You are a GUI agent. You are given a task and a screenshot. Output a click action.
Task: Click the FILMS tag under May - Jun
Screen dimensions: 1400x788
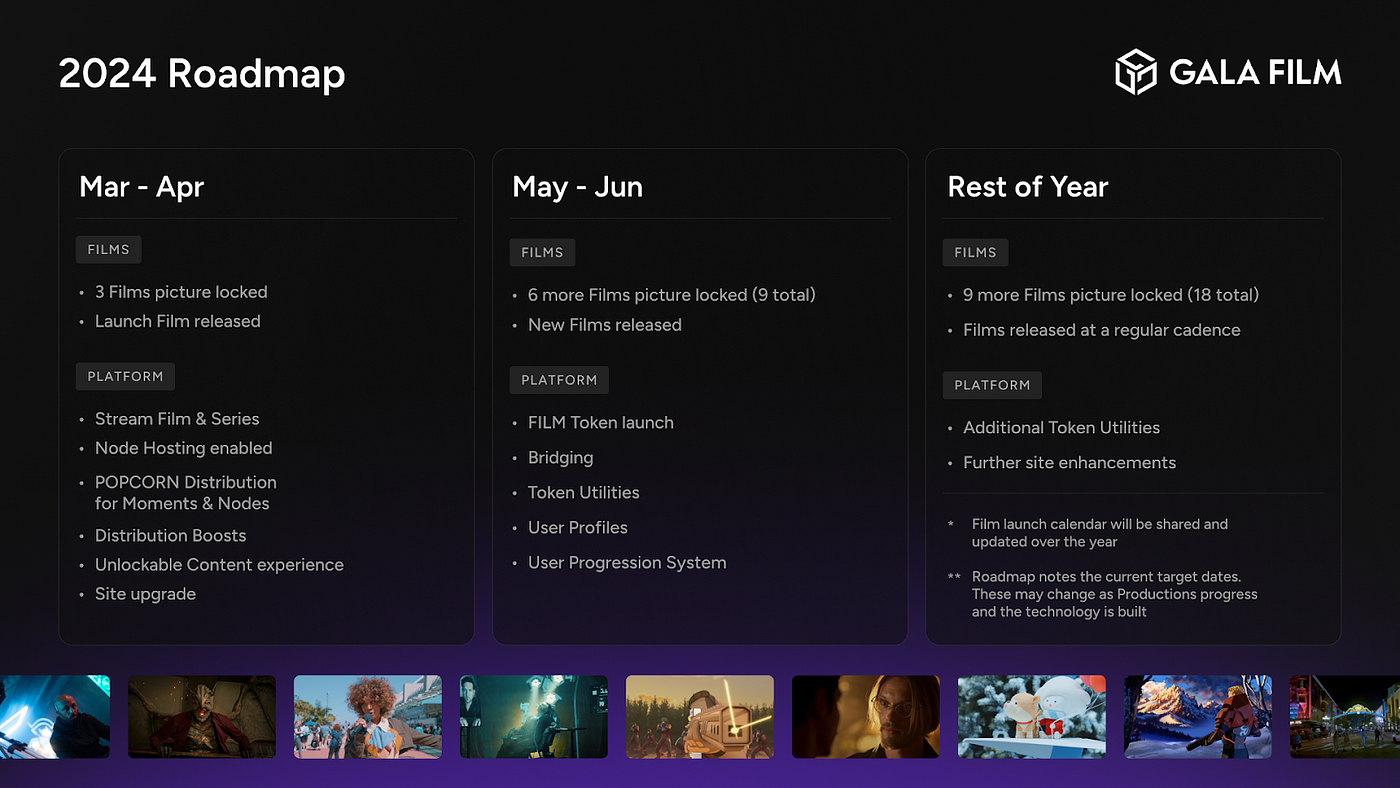(x=542, y=252)
